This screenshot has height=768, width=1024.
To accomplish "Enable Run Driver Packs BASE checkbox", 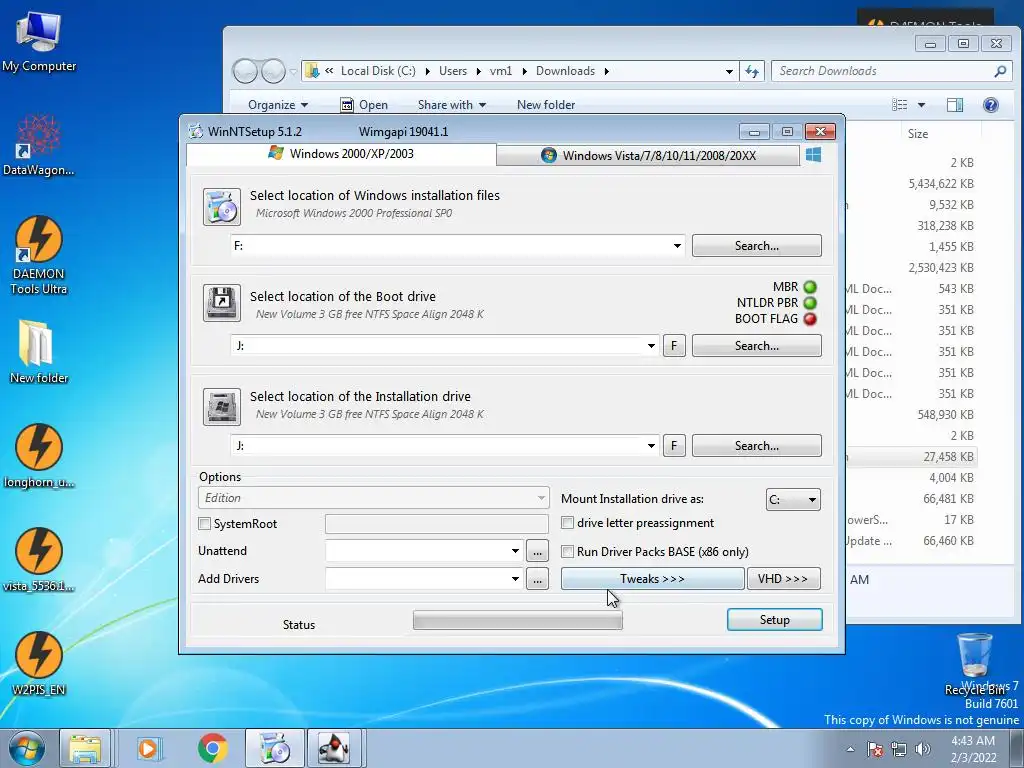I will [568, 551].
